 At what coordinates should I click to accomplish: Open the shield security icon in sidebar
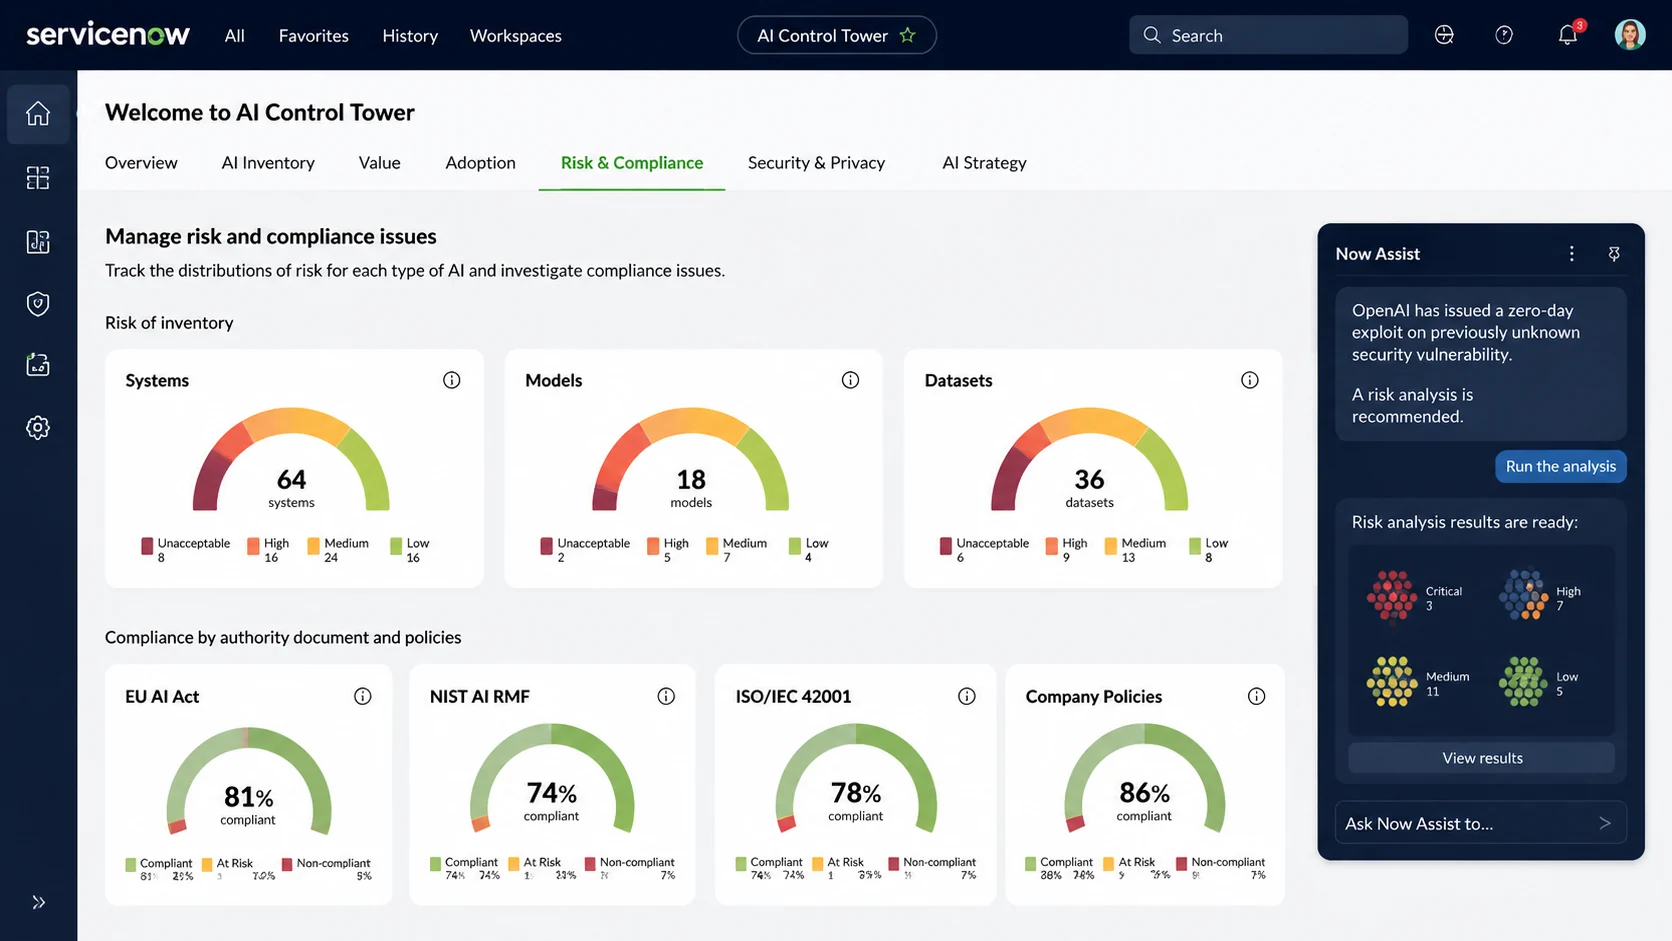38,304
